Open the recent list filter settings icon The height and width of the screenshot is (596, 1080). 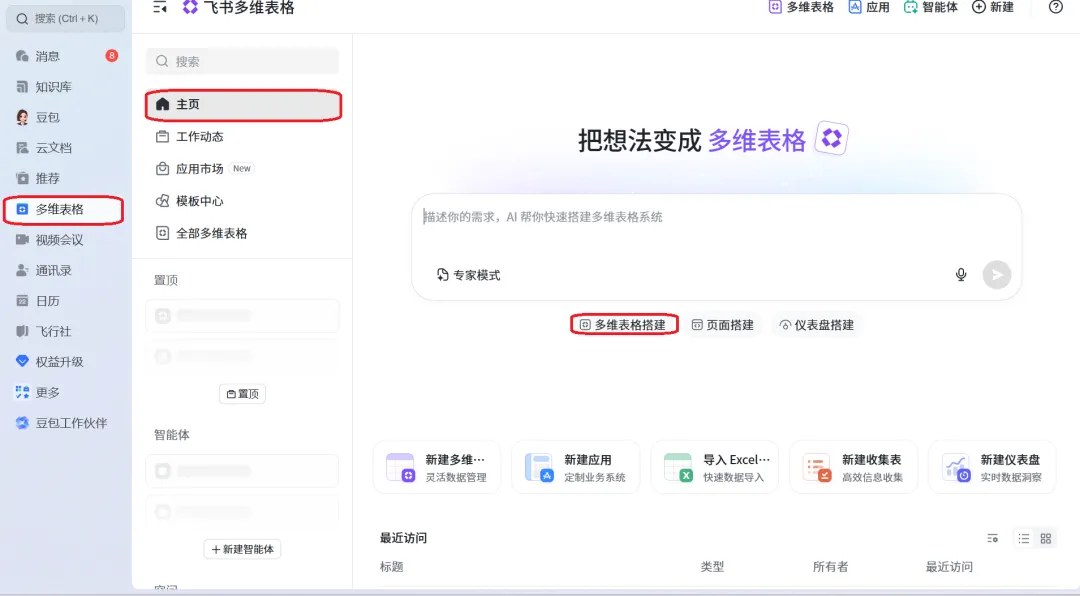click(993, 539)
